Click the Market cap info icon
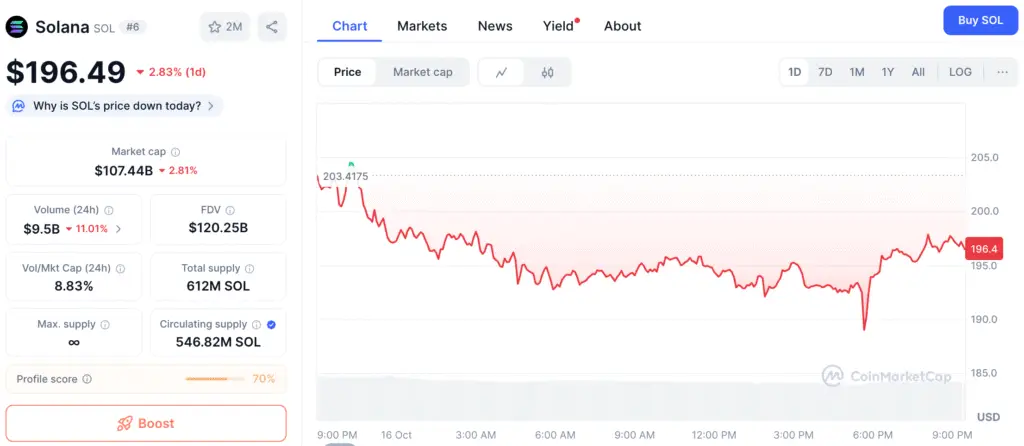 click(176, 152)
